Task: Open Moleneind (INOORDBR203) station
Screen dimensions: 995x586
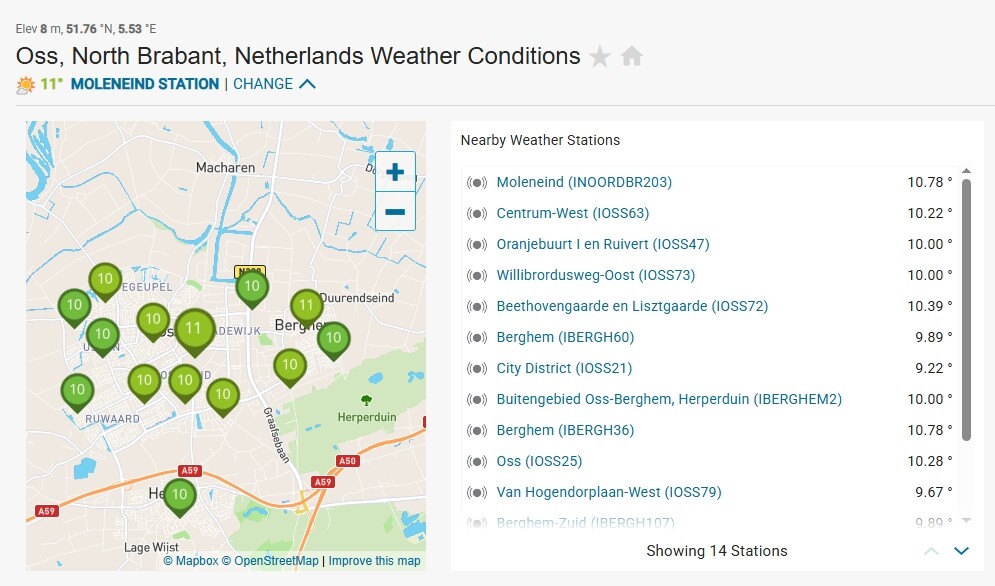Action: tap(584, 183)
